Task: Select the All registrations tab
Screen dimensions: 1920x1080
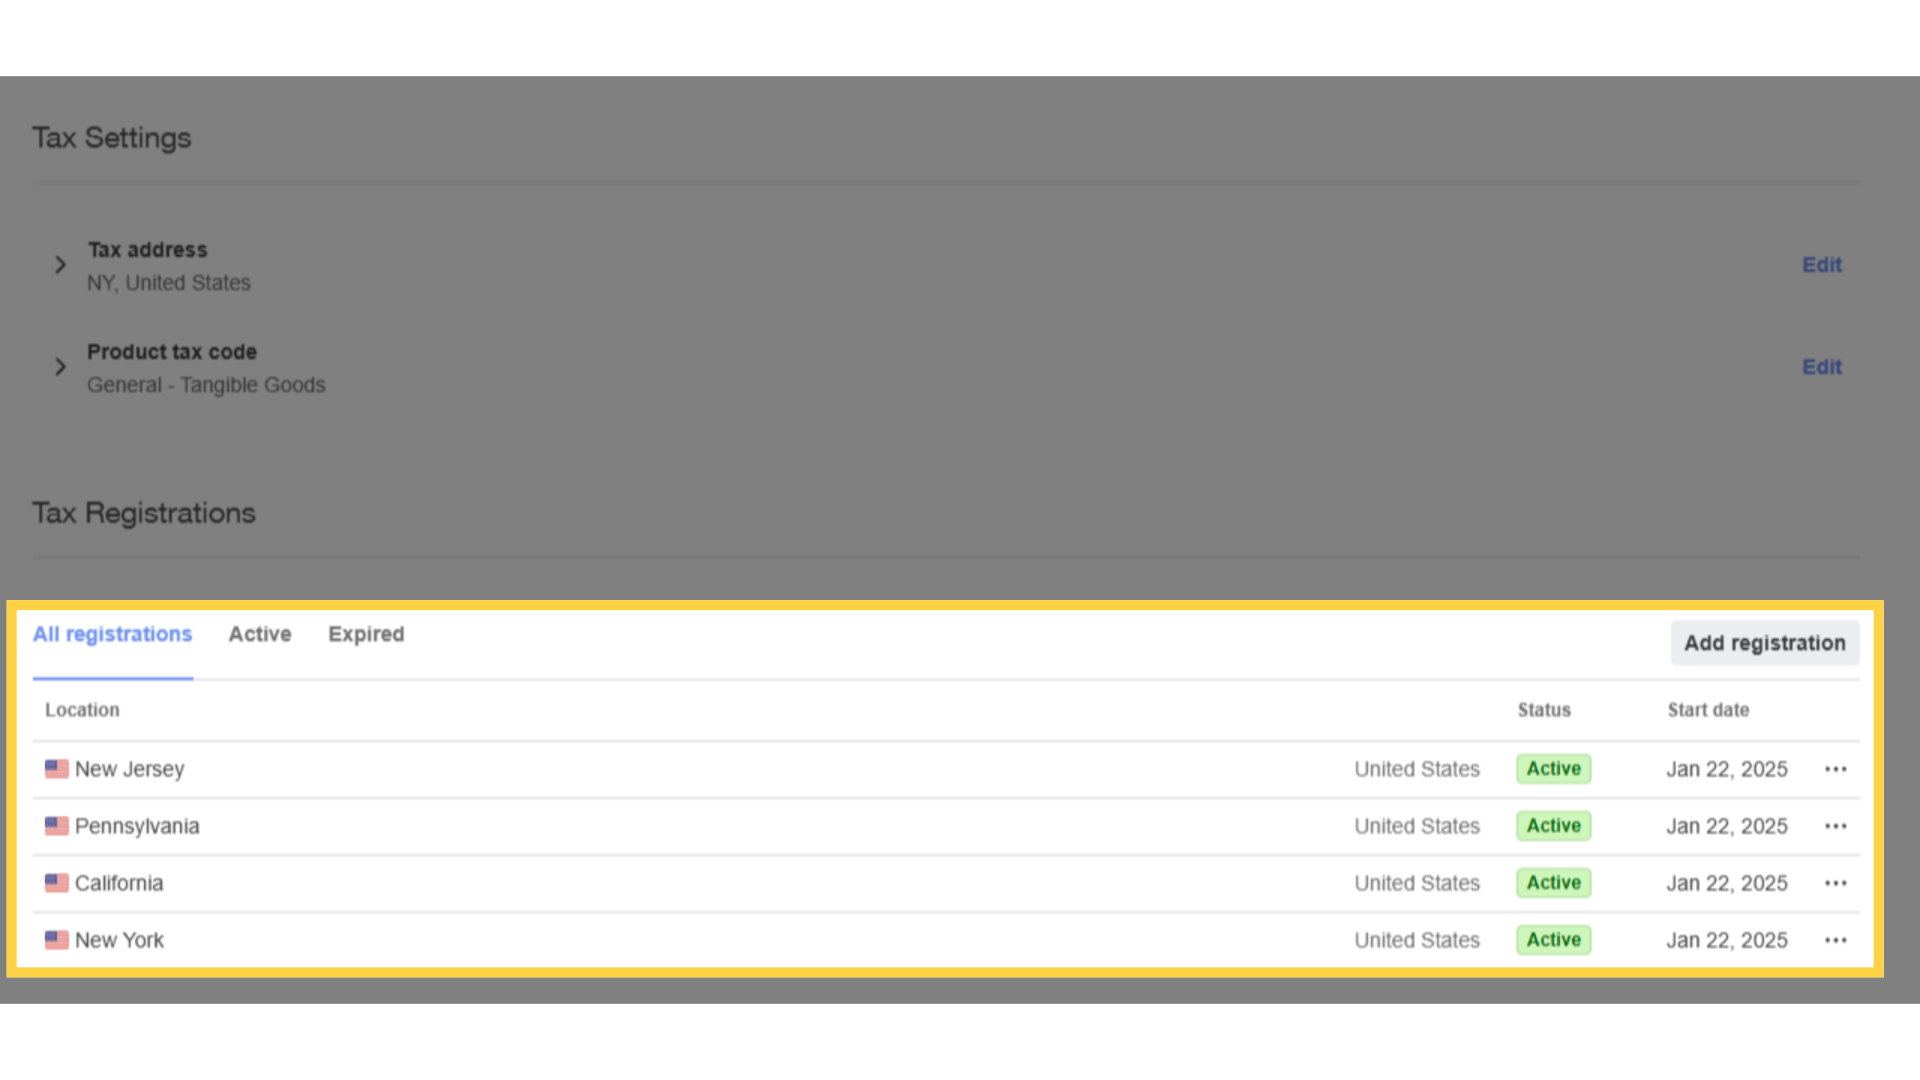Action: 112,634
